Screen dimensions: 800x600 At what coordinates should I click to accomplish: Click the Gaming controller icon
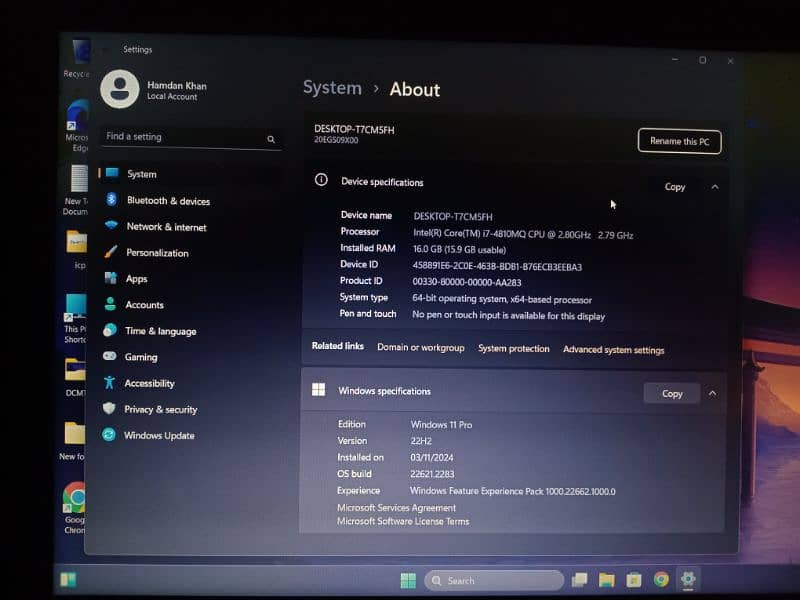click(x=110, y=356)
